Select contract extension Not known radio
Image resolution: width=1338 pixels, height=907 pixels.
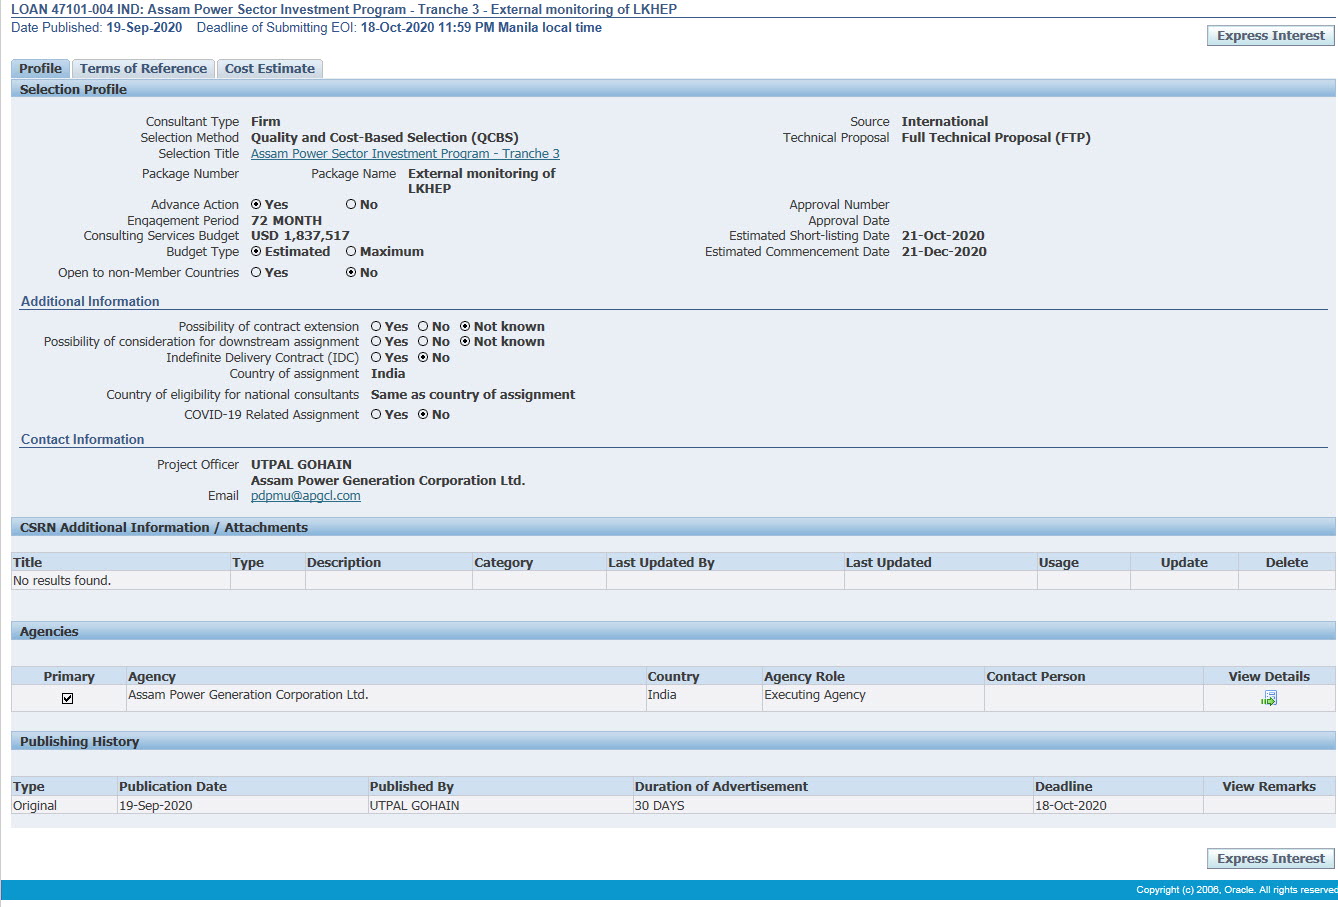465,326
